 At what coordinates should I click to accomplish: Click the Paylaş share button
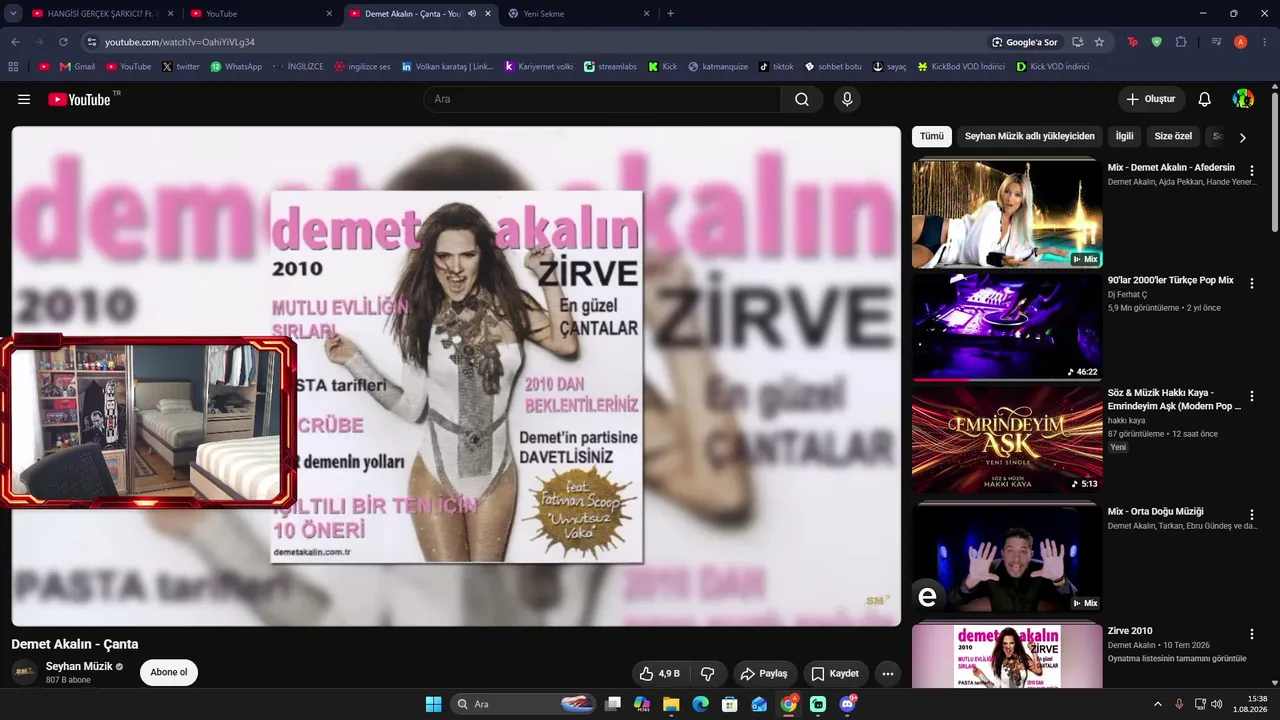coord(764,674)
